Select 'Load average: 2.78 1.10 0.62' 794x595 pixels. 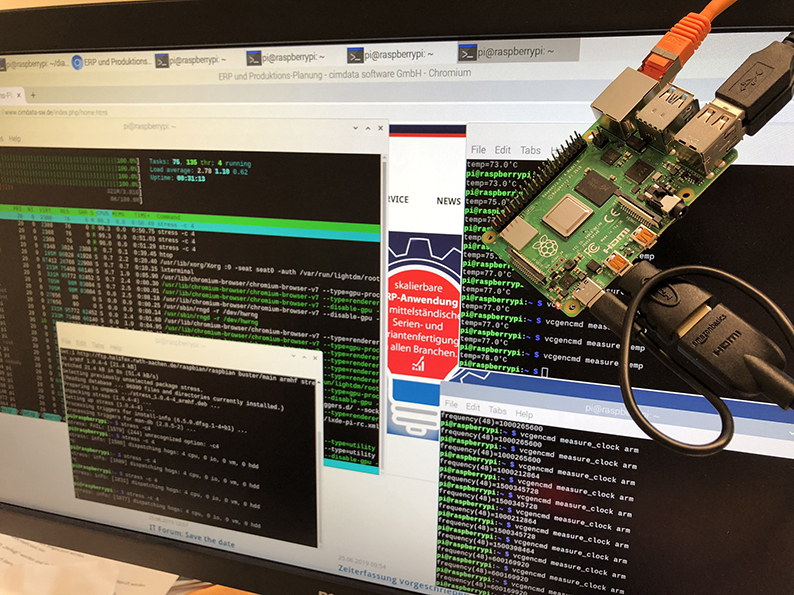click(x=198, y=171)
